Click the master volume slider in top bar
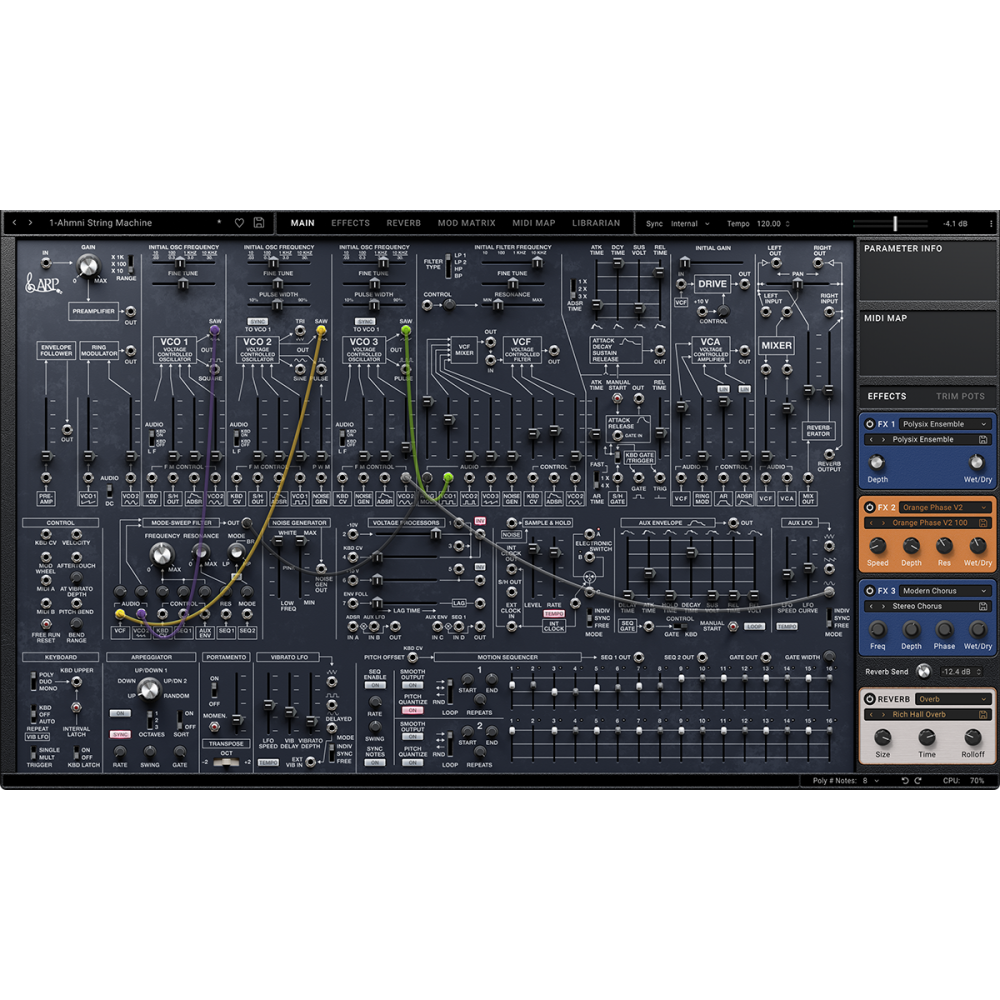The image size is (1000, 1000). click(895, 223)
